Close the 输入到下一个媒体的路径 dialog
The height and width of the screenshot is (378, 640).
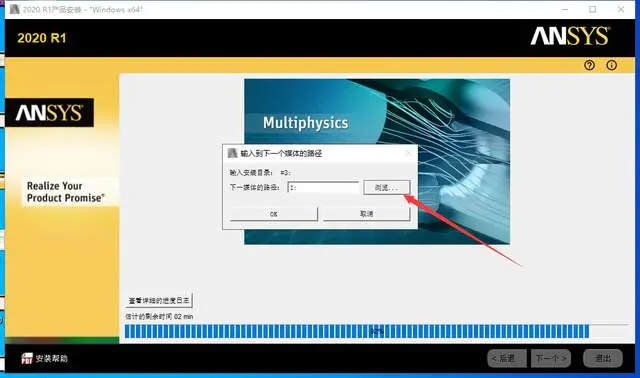pyautogui.click(x=408, y=153)
